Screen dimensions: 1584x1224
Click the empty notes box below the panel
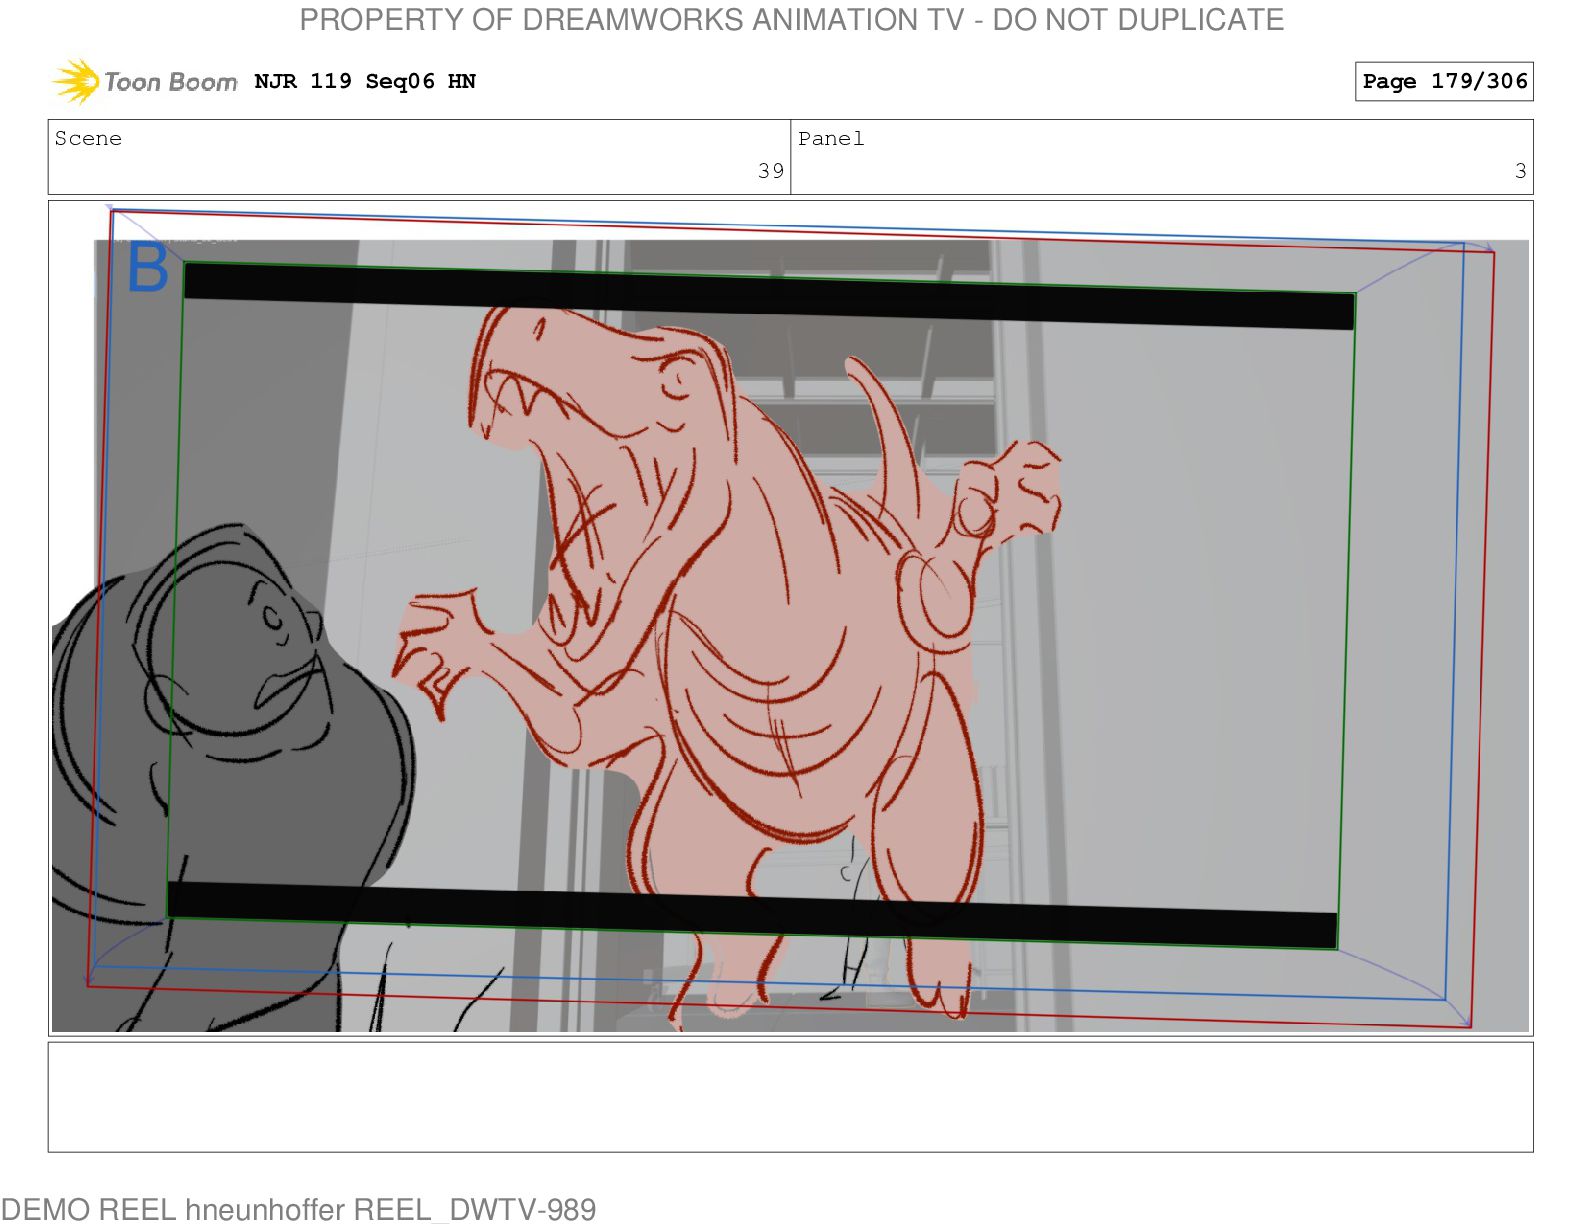pyautogui.click(x=790, y=1097)
